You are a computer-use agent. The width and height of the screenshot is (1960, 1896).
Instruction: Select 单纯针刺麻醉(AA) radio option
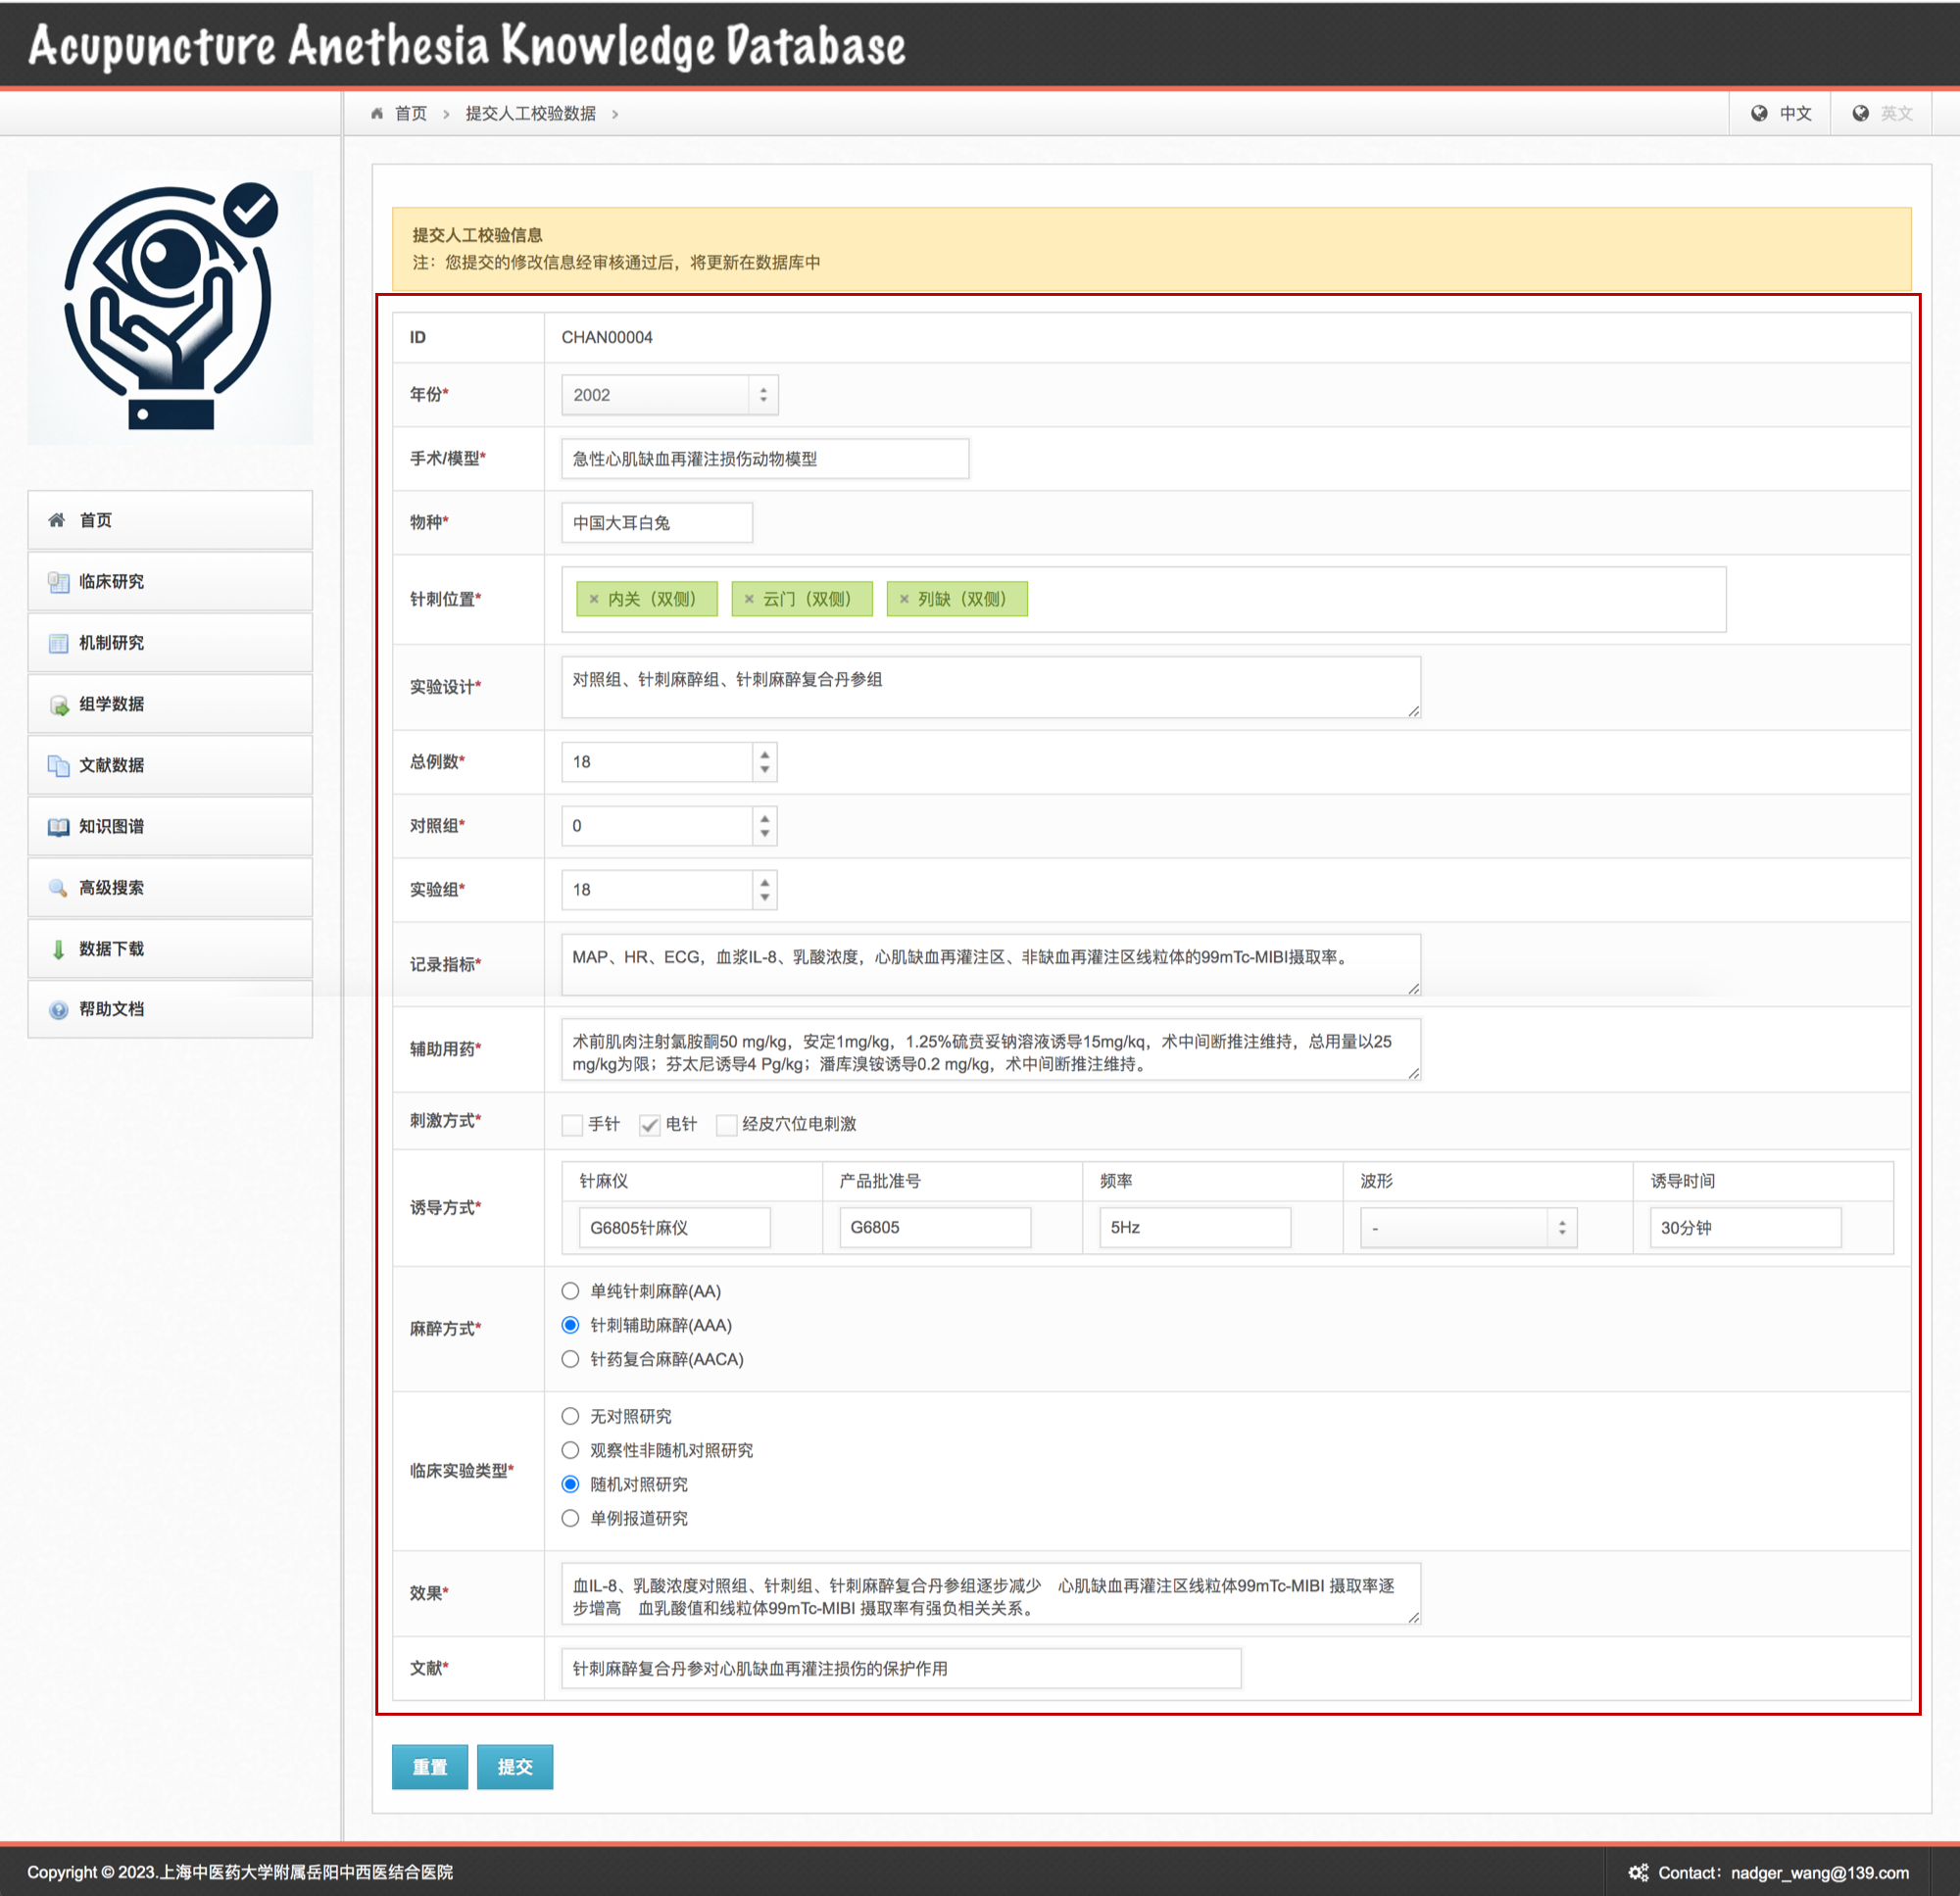[570, 1291]
